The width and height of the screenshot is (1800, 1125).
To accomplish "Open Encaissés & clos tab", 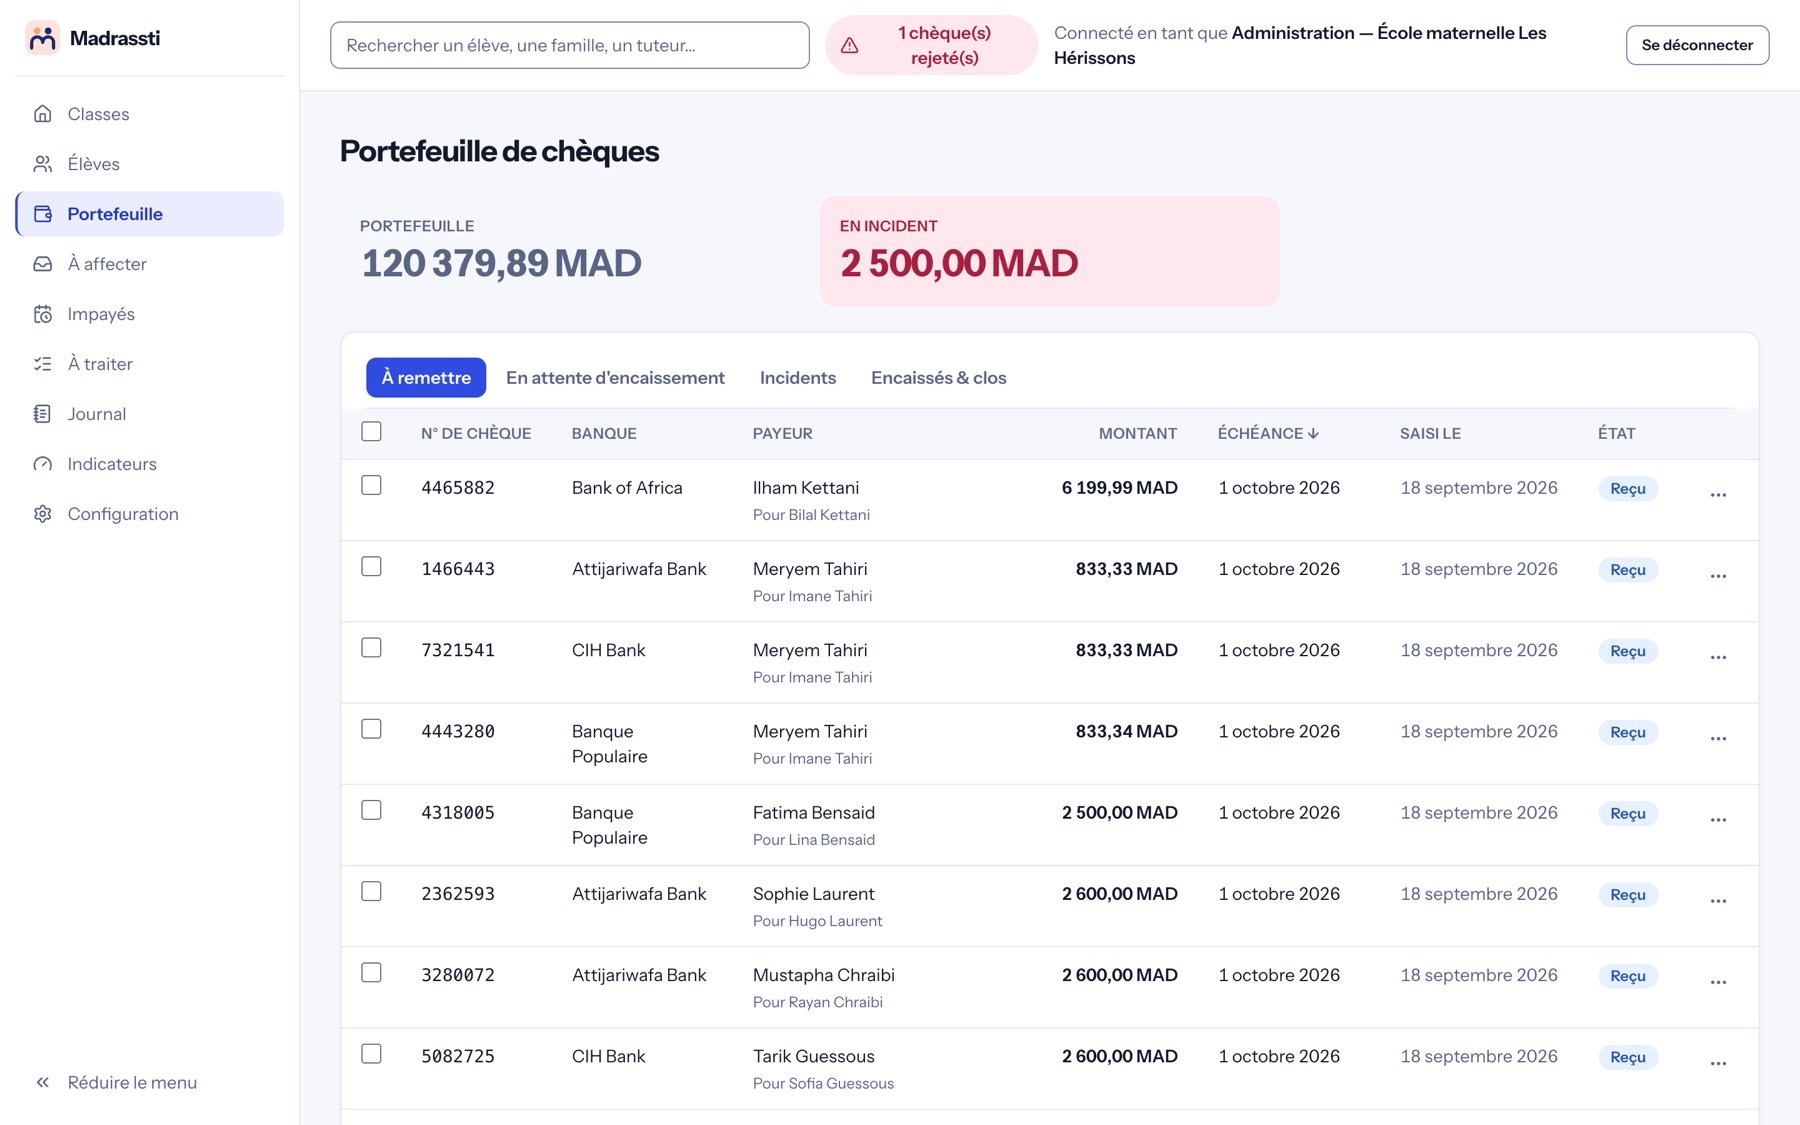I will 938,377.
